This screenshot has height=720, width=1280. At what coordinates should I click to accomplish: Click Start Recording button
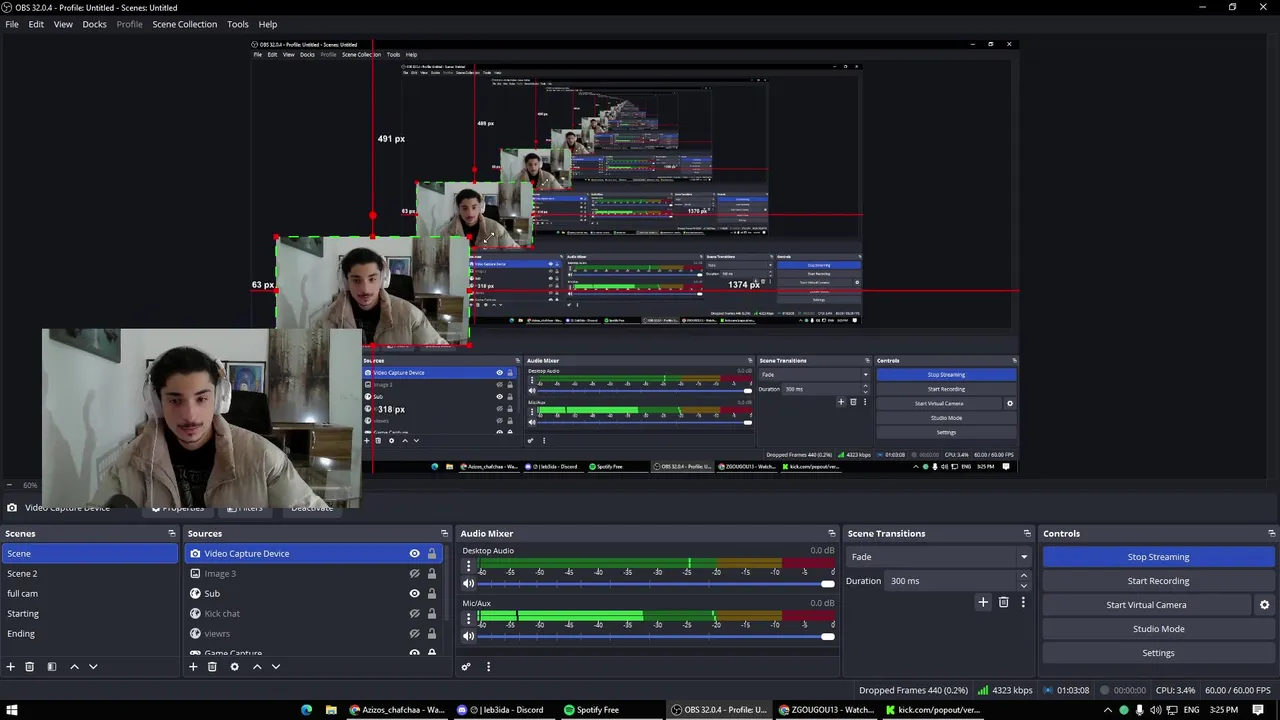pos(1158,581)
